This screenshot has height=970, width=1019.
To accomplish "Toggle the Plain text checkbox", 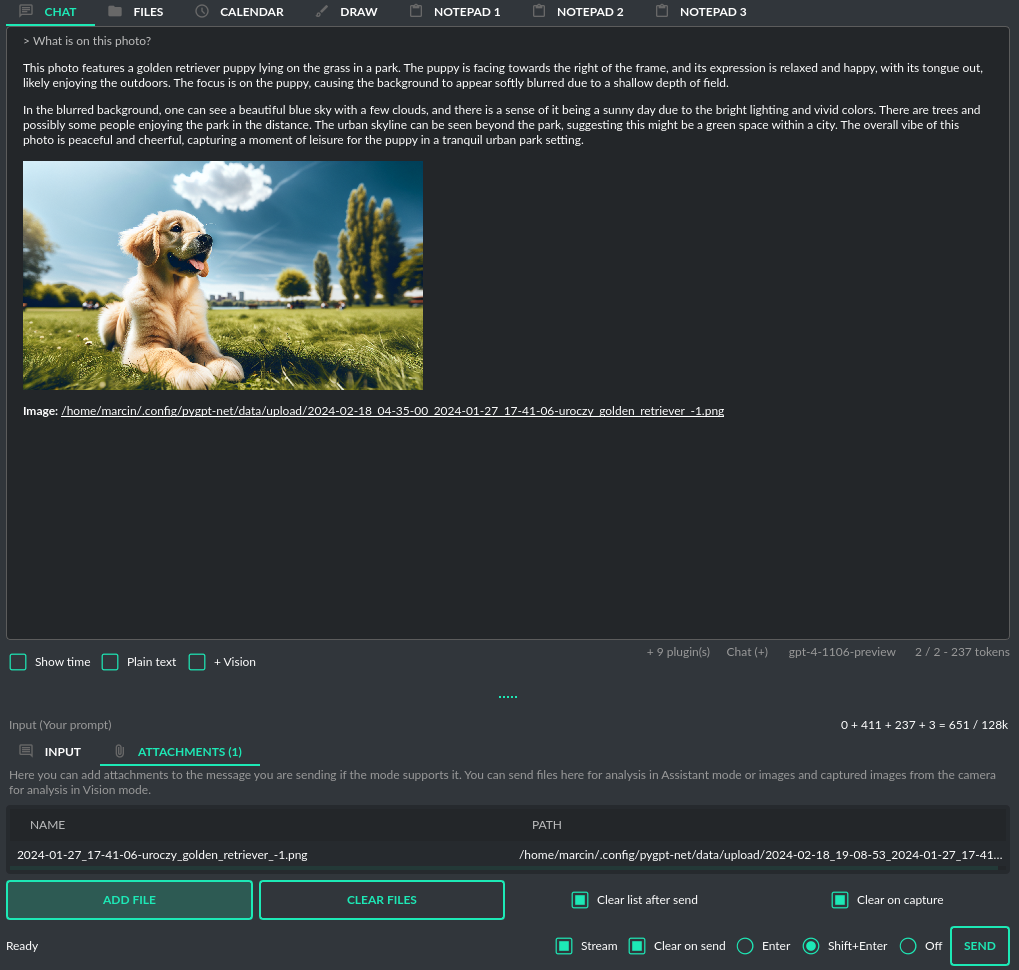I will click(x=110, y=662).
